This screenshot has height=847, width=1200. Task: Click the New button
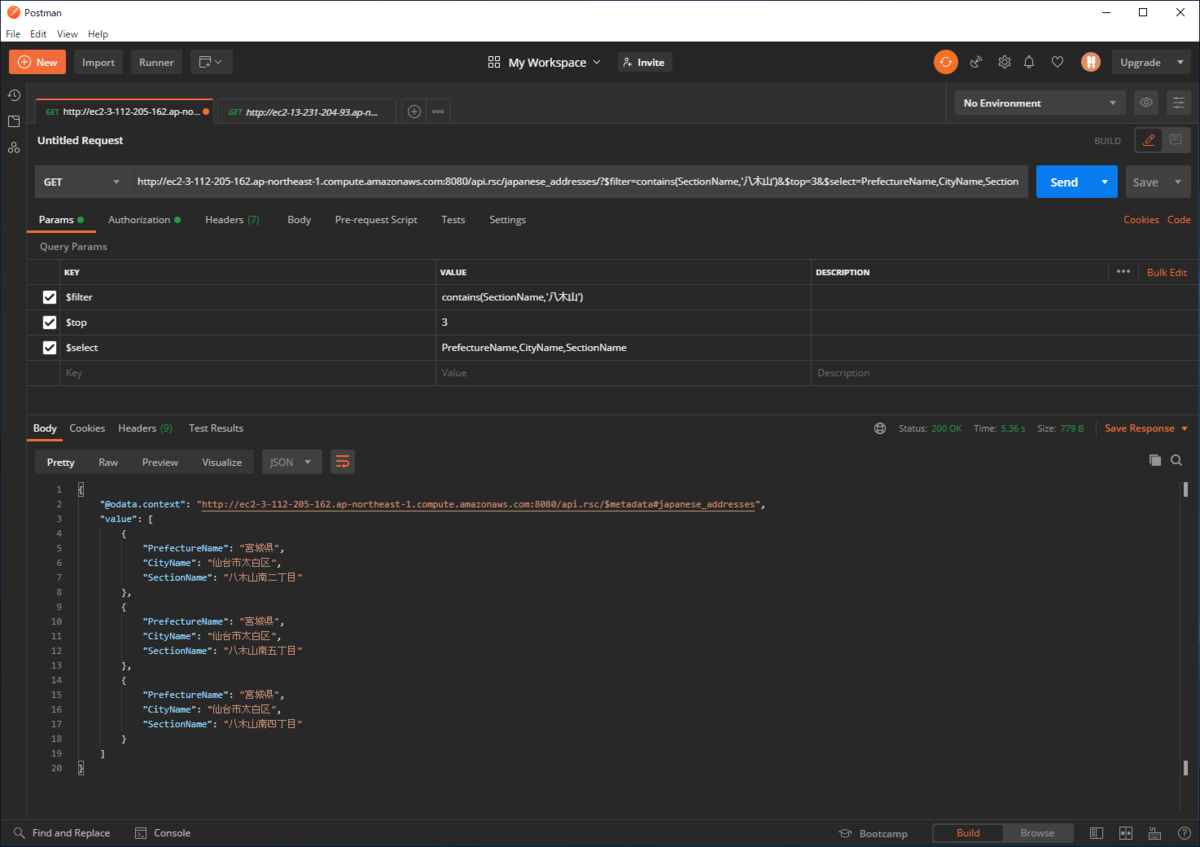pyautogui.click(x=38, y=62)
